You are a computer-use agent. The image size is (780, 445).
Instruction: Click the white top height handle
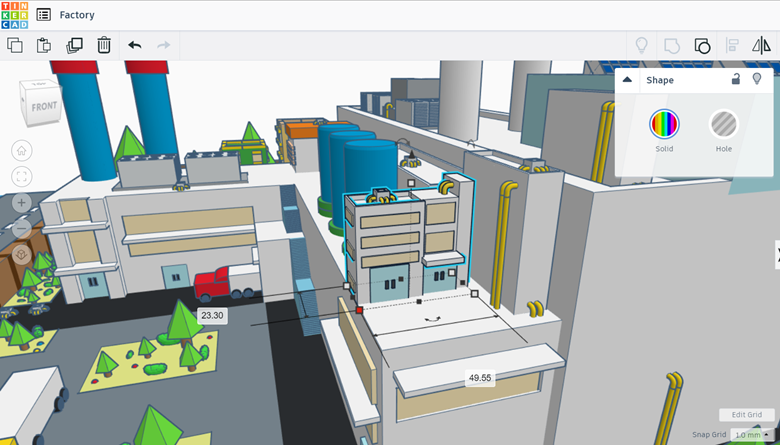pos(411,183)
